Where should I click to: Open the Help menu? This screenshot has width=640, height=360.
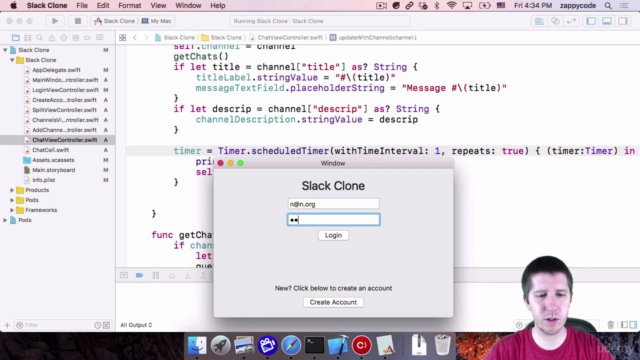(218, 6)
